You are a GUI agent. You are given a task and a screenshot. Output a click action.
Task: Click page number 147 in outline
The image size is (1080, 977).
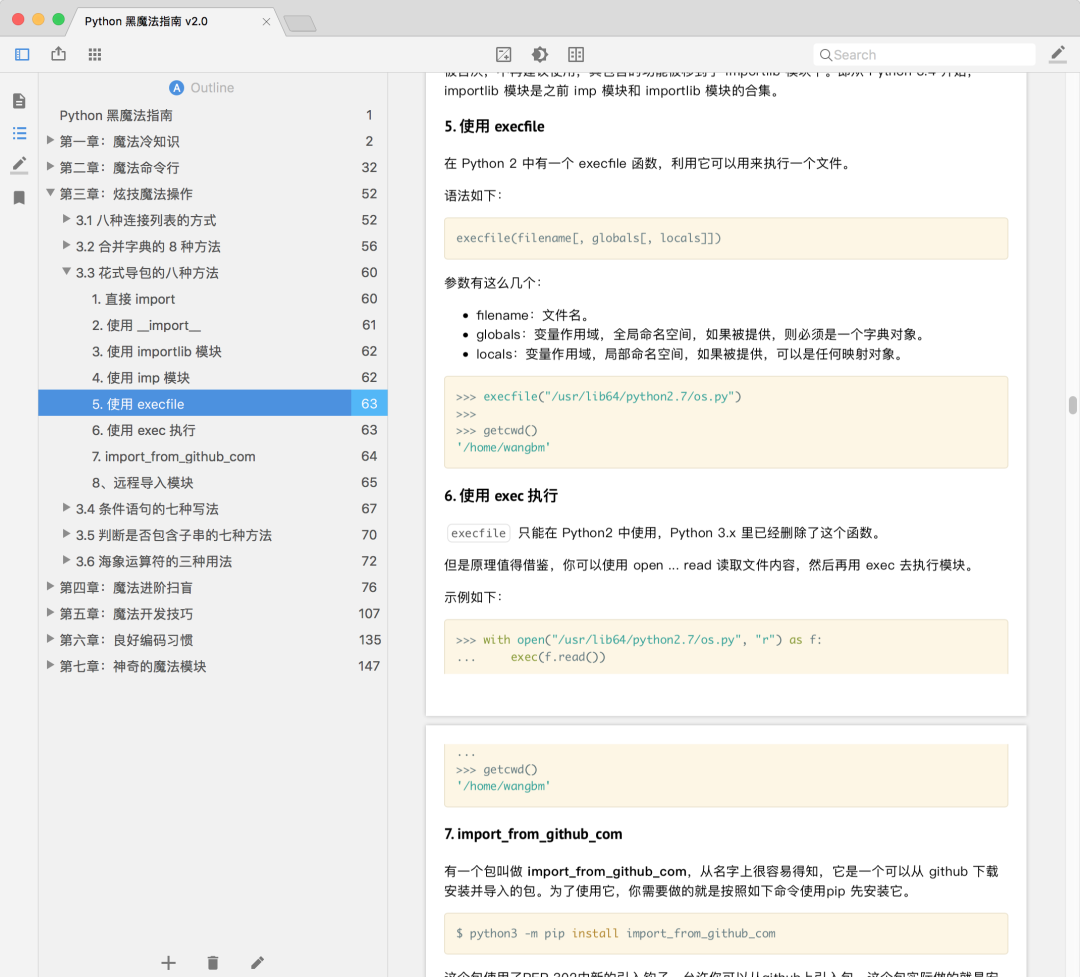(x=369, y=666)
